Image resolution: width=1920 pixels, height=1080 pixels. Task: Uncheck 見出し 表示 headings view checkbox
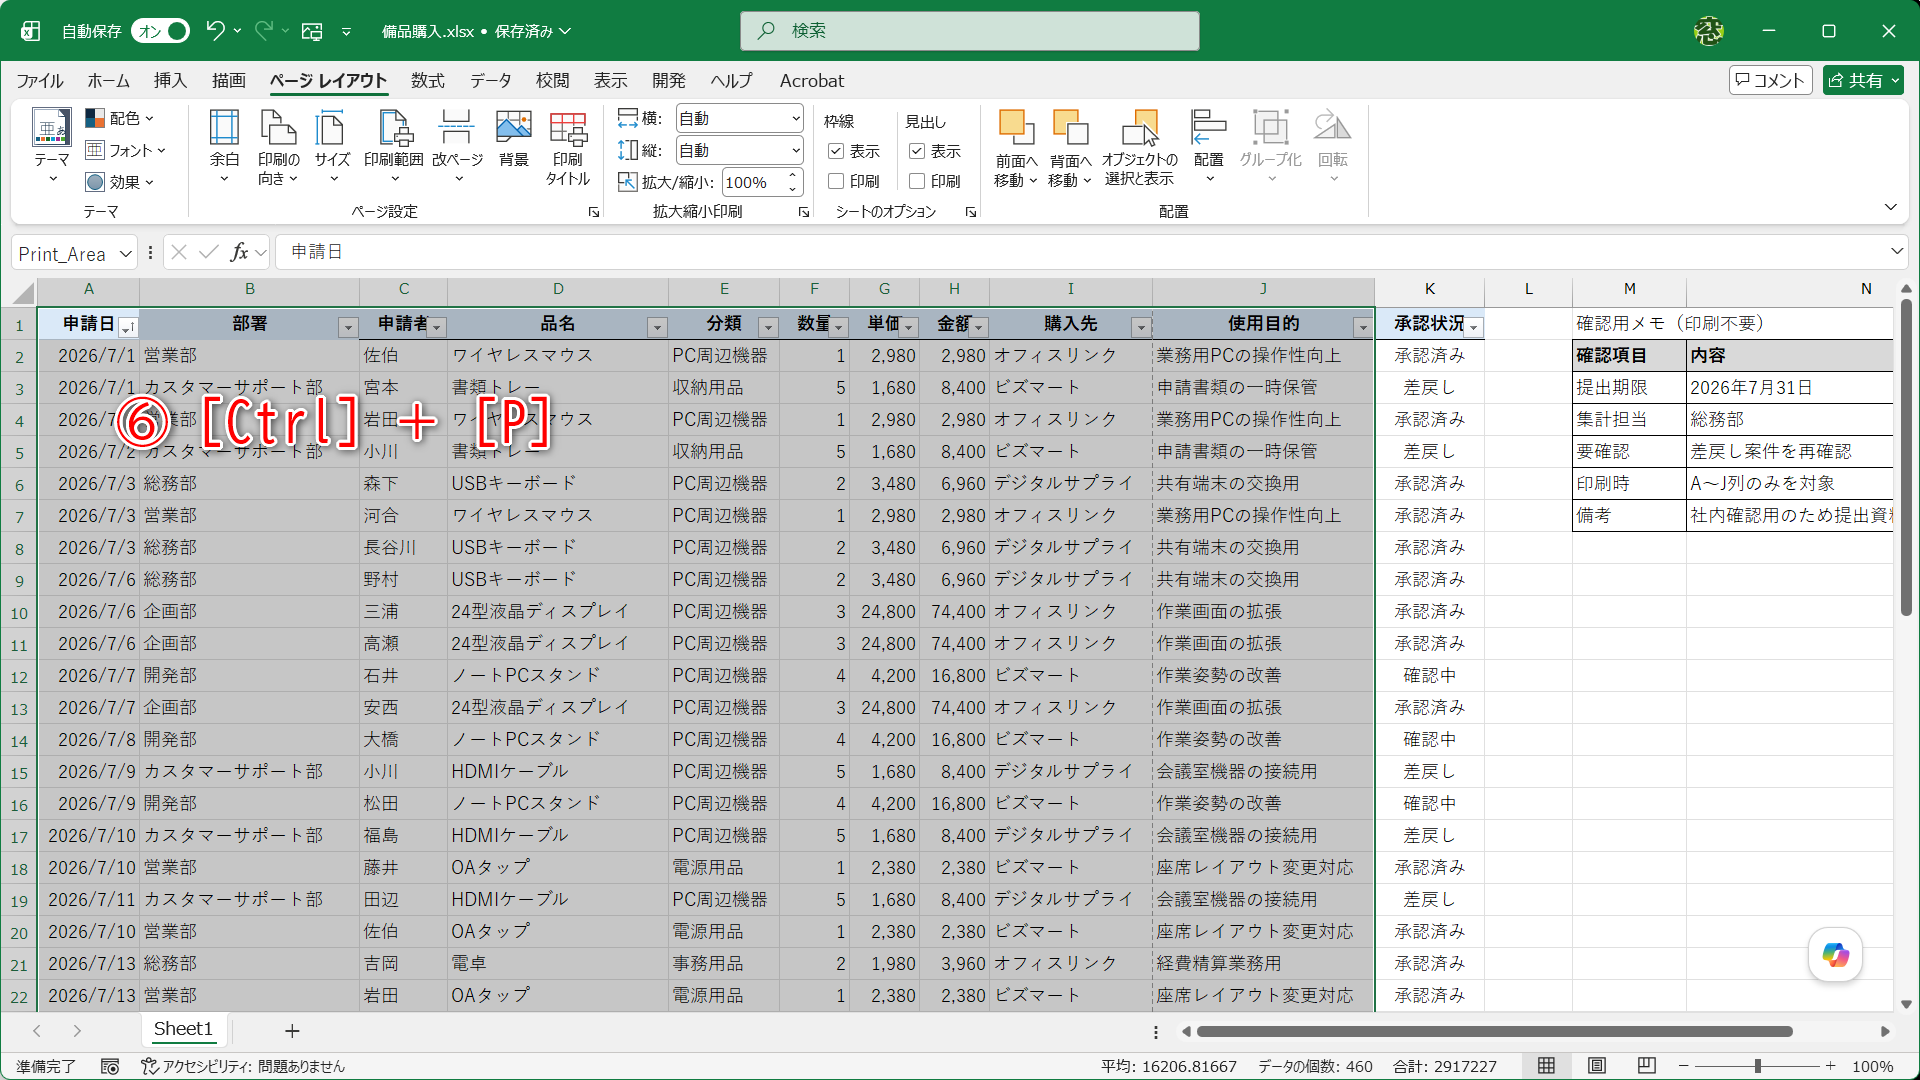[917, 151]
